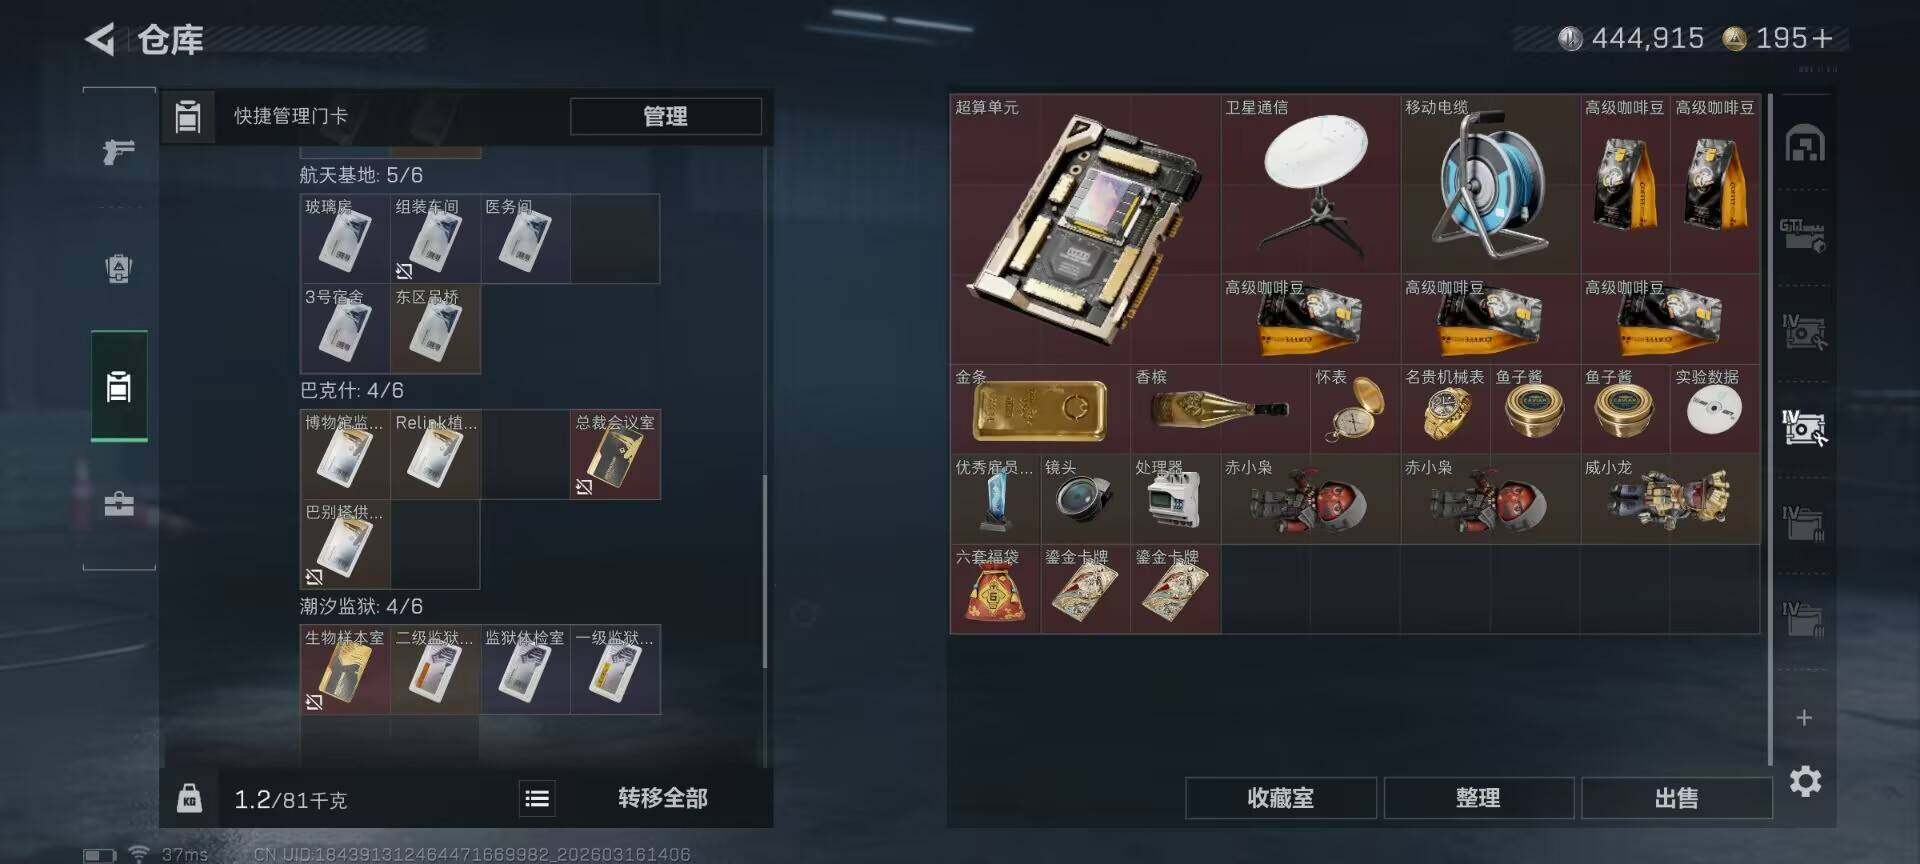Screen dimensions: 1920x864
Task: Click the 出售 sell button
Action: pyautogui.click(x=1676, y=798)
